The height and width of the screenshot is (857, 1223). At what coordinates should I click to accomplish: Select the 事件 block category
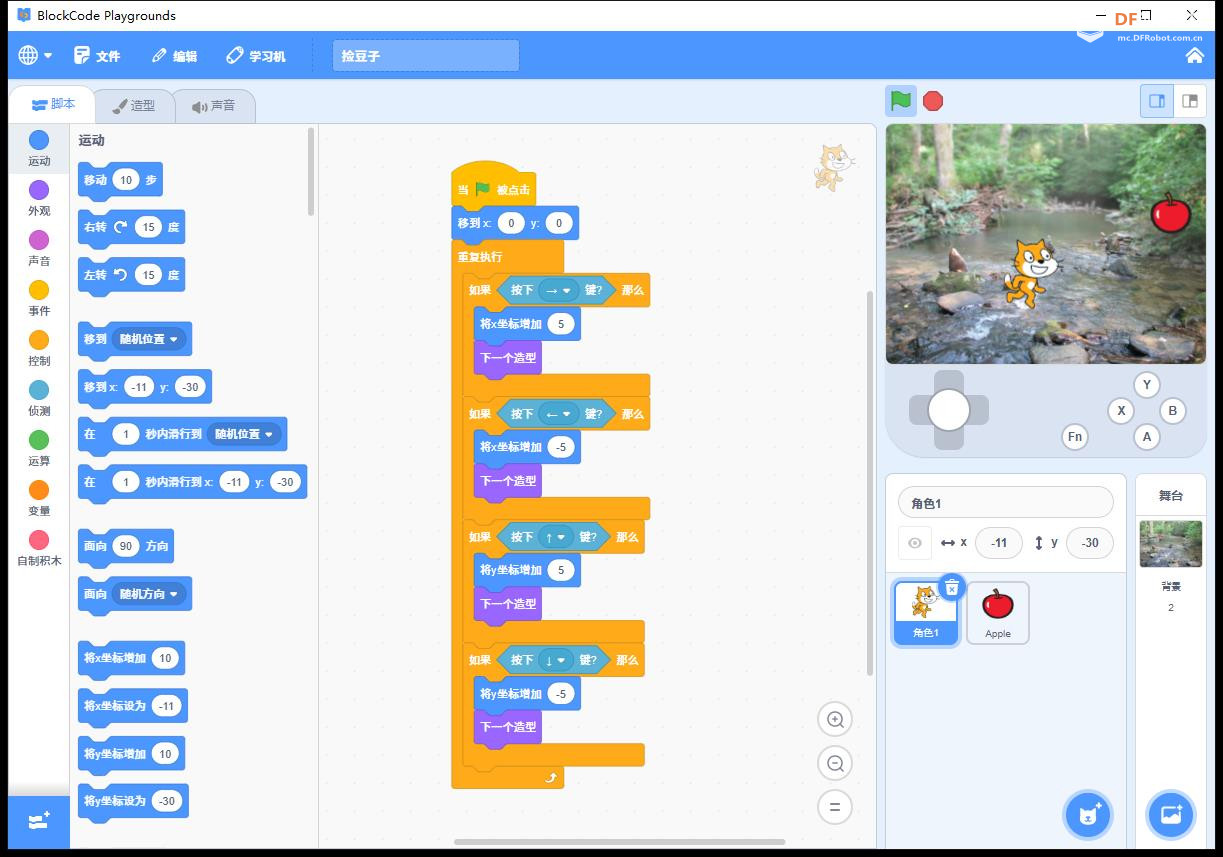coord(39,298)
